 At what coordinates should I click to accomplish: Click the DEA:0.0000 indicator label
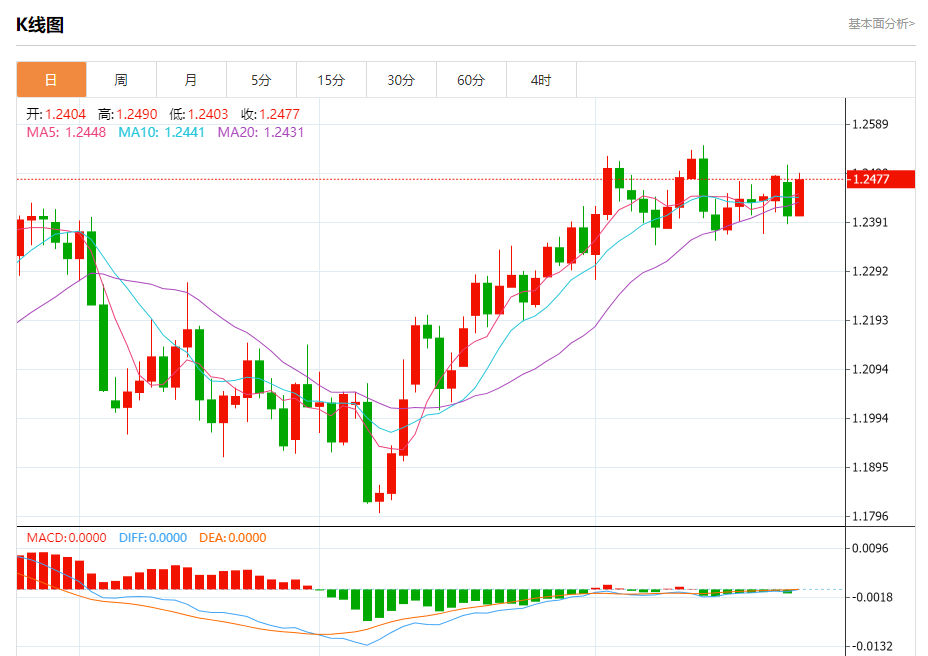point(233,538)
